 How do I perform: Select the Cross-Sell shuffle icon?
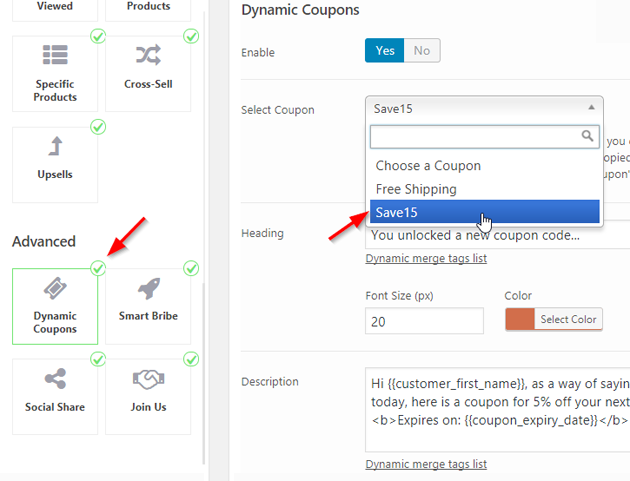point(148,55)
